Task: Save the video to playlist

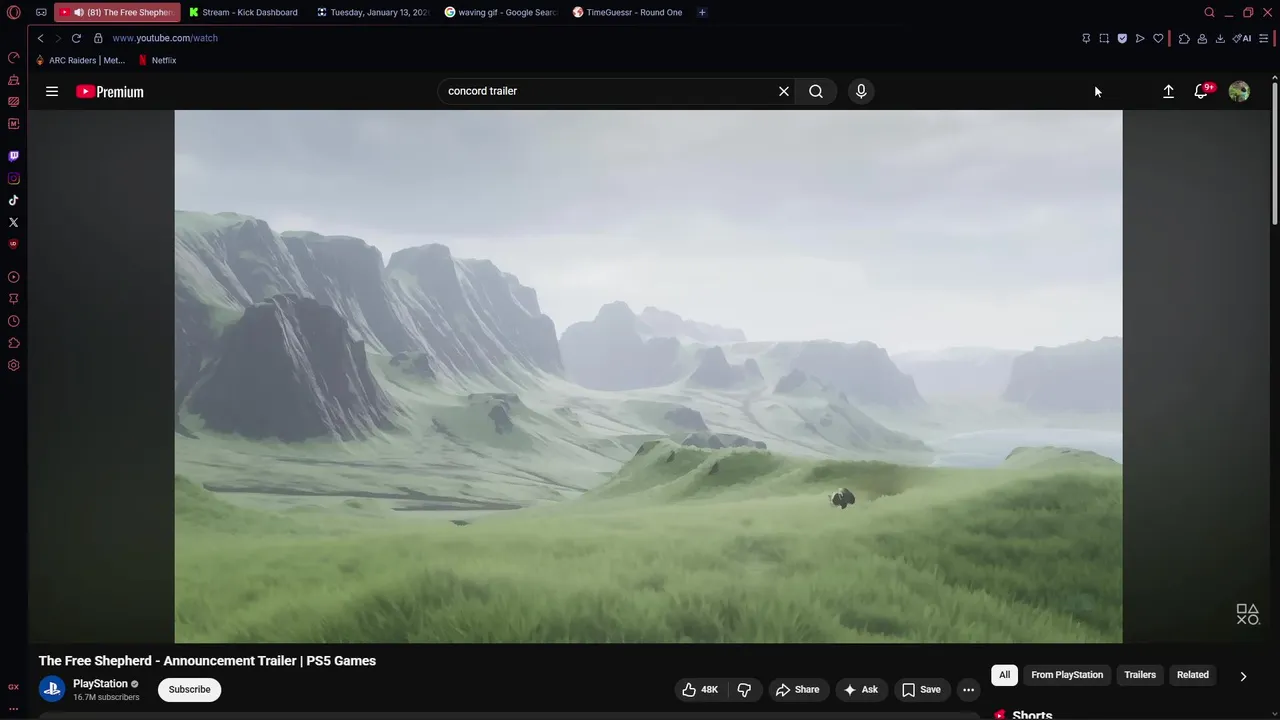Action: 921,690
